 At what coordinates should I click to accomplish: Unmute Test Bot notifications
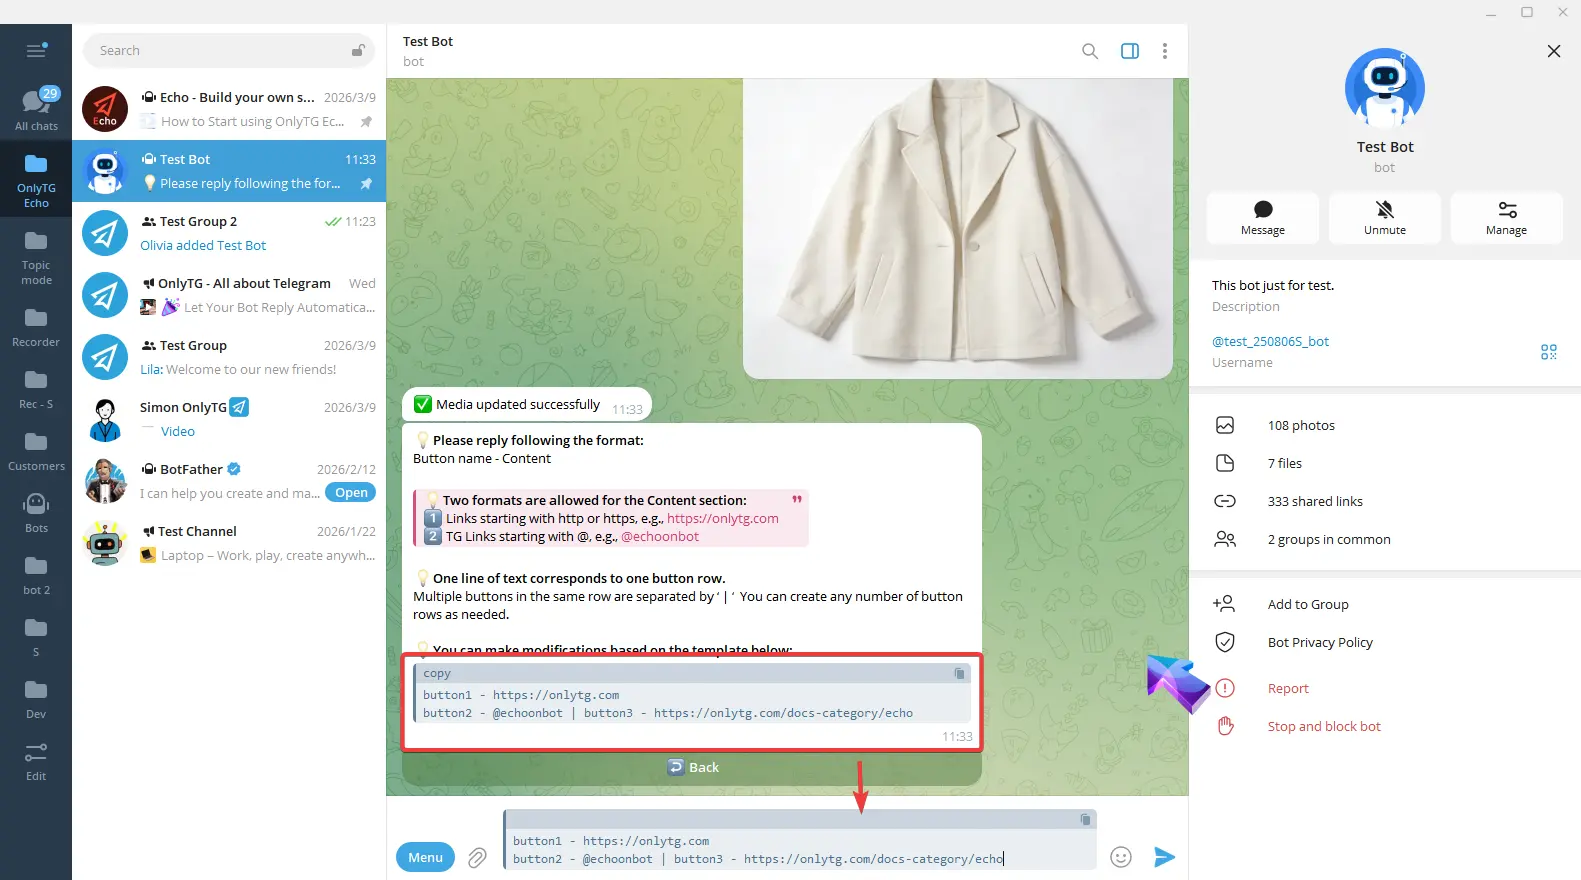pyautogui.click(x=1384, y=217)
